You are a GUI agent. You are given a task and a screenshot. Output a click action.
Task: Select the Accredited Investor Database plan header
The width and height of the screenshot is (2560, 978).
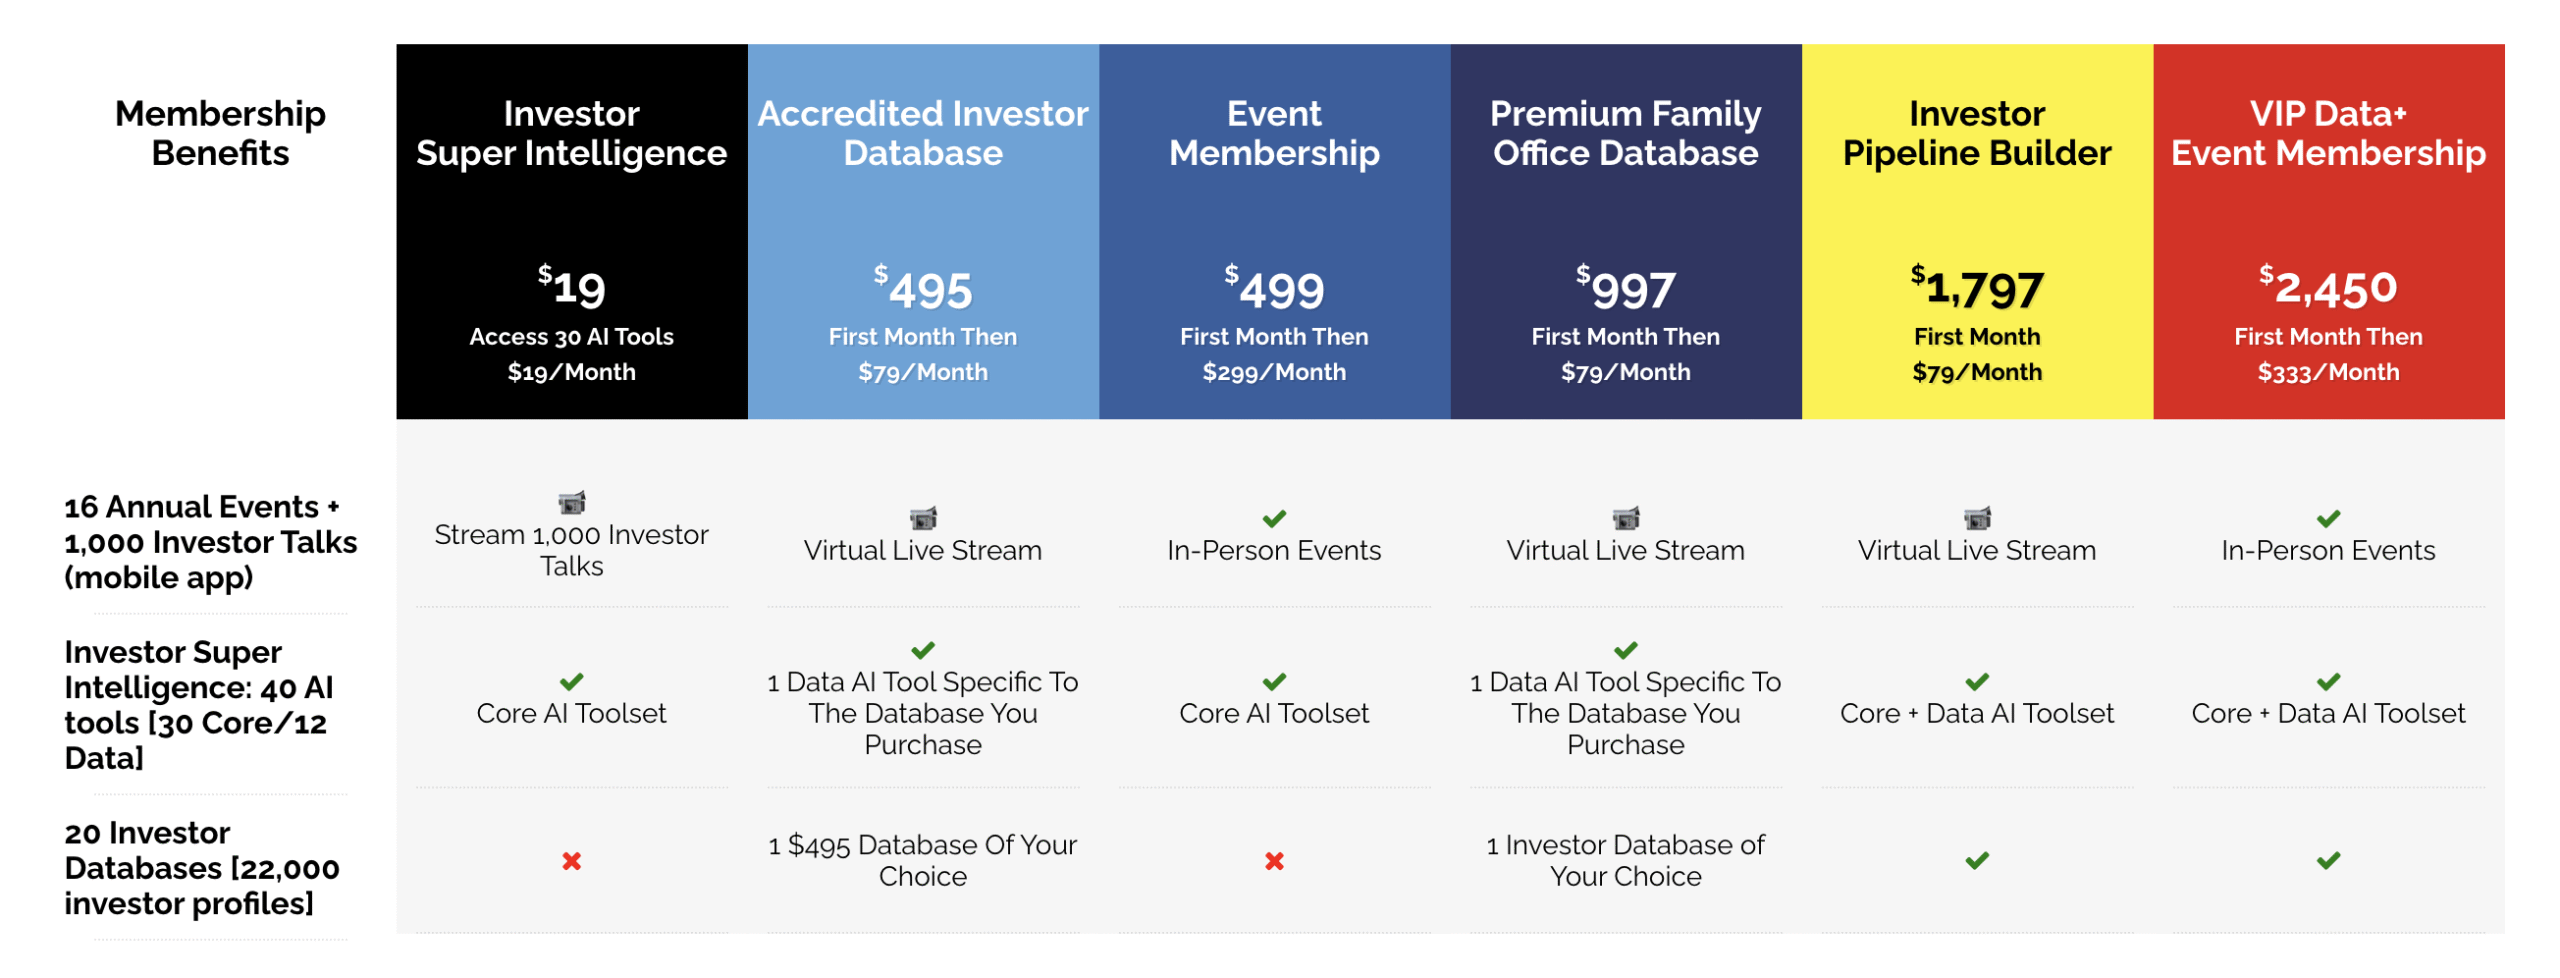coord(922,231)
